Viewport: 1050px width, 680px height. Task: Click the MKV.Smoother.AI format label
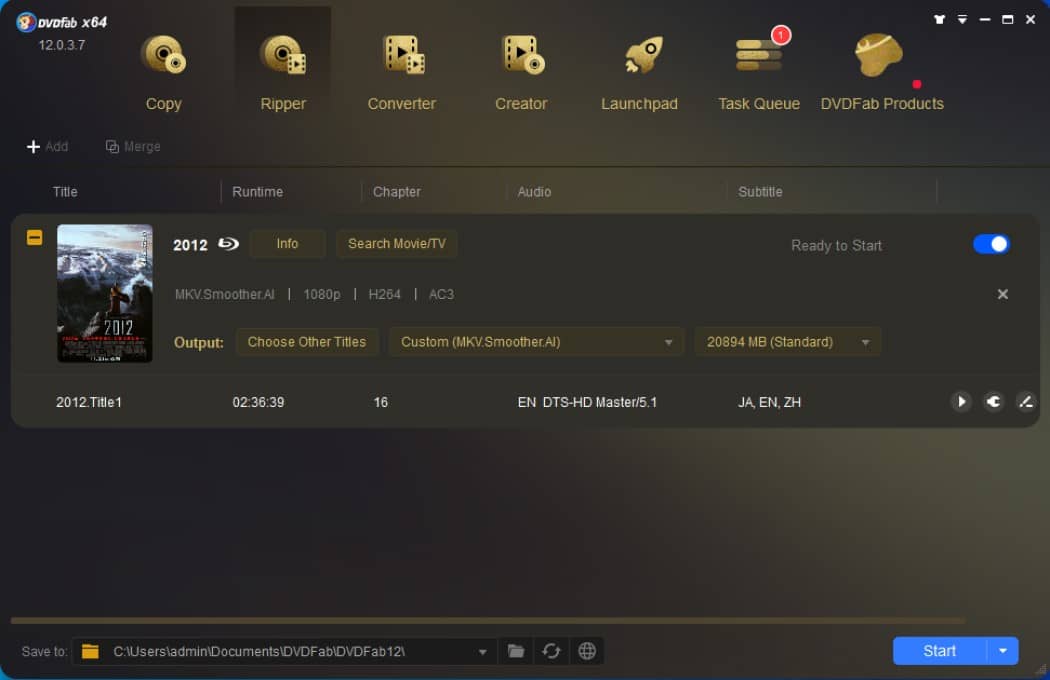click(224, 294)
